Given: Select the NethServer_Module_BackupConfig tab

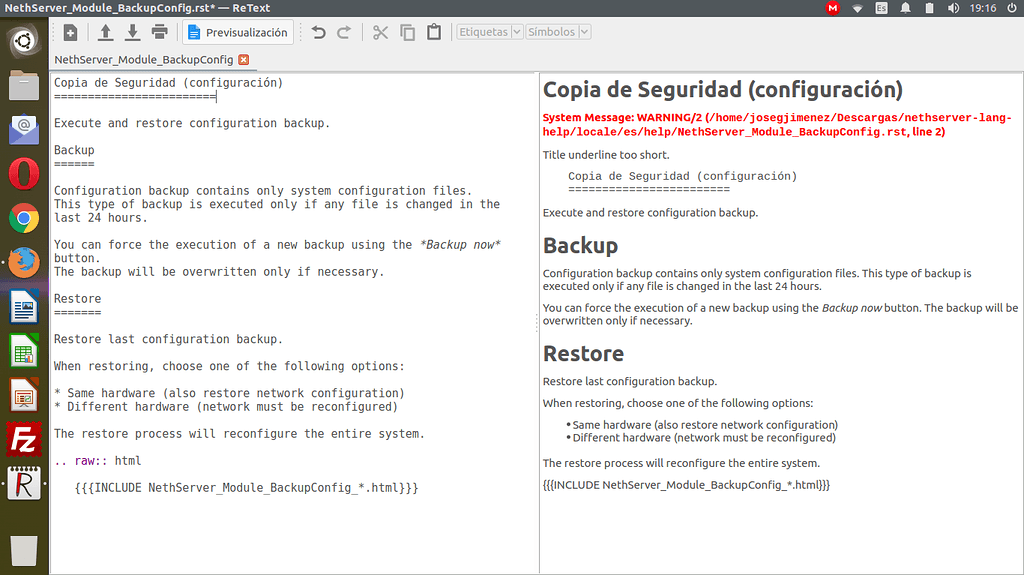Looking at the screenshot, I should click(x=144, y=59).
